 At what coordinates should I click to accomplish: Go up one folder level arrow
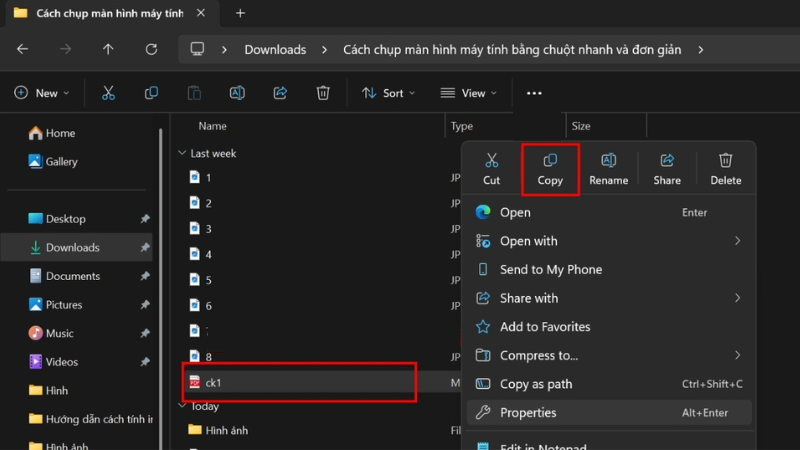coord(108,49)
